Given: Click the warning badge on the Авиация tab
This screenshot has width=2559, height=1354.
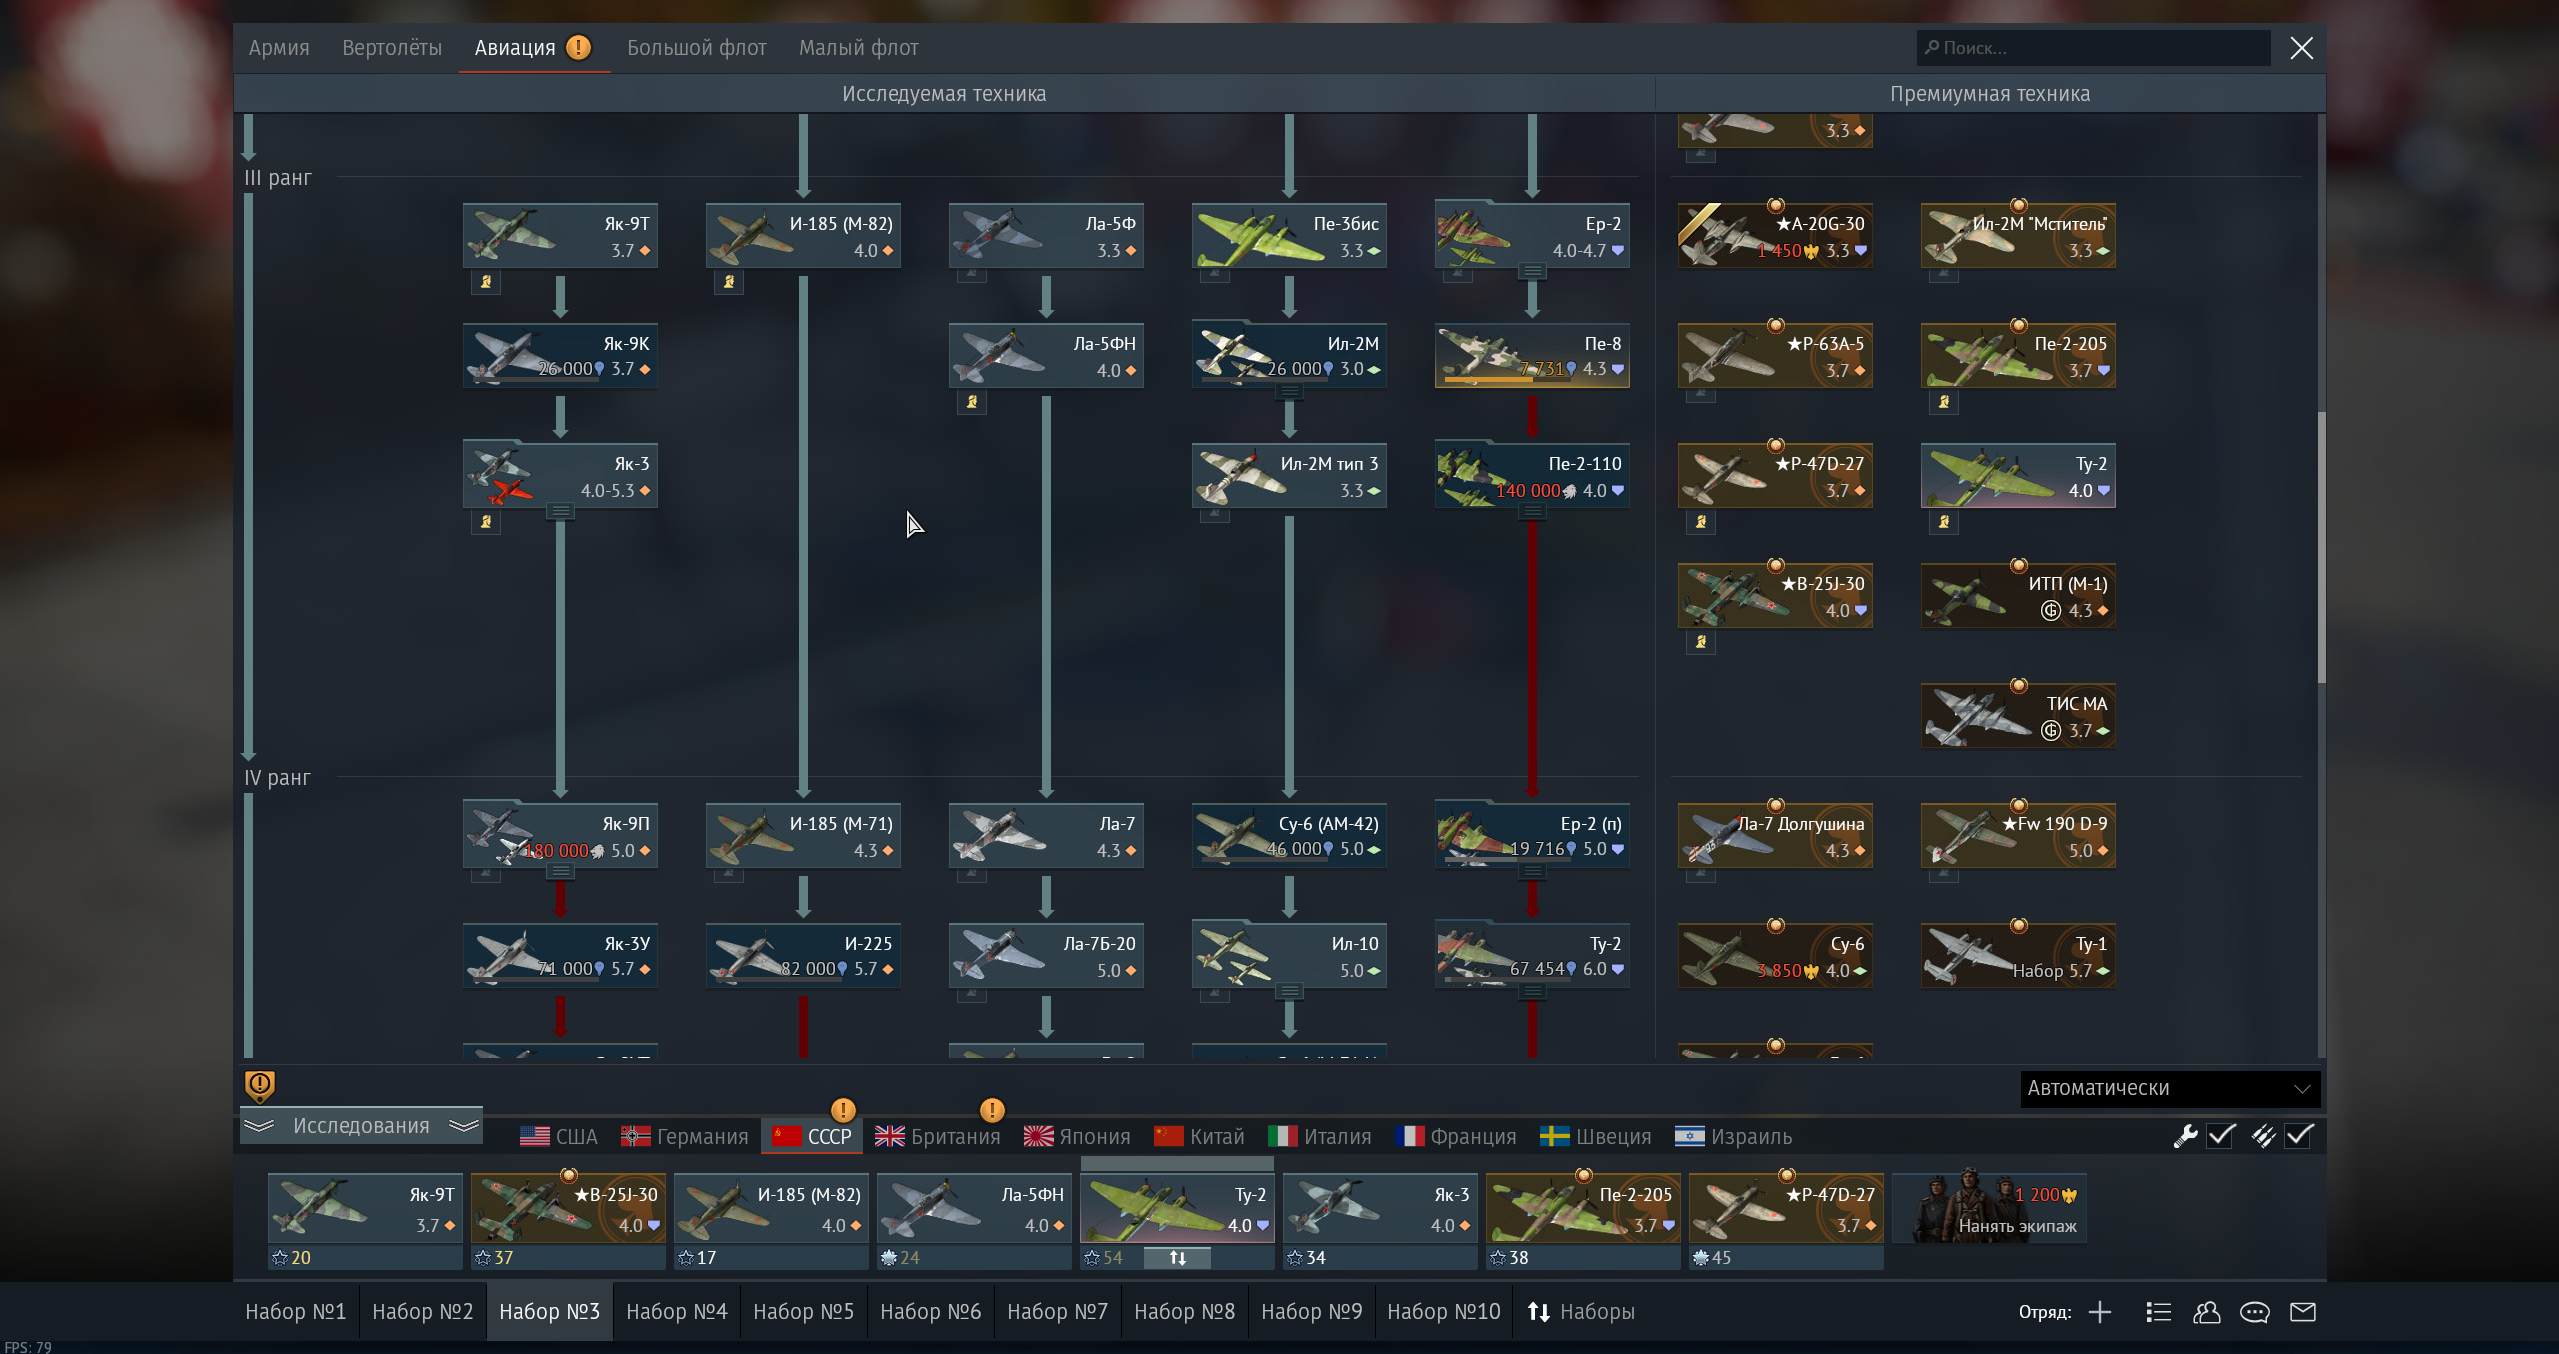Looking at the screenshot, I should pos(578,47).
